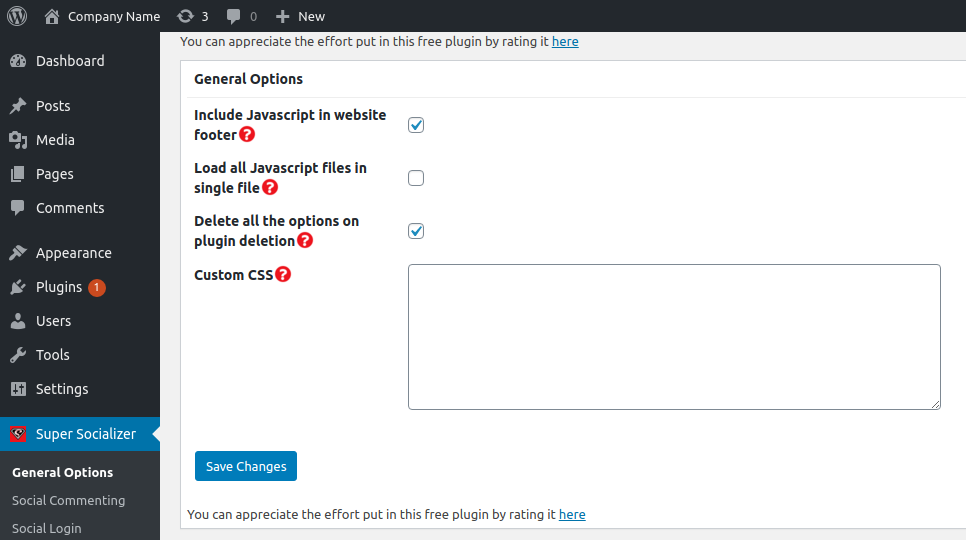Expand the Plugins menu in sidebar

[59, 287]
